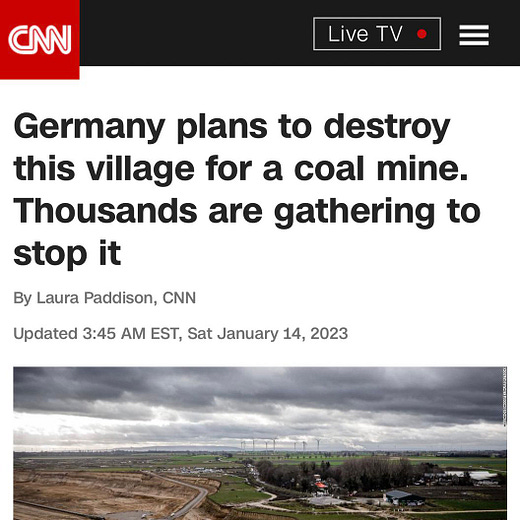Open the hamburger navigation menu
The height and width of the screenshot is (520, 520).
pyautogui.click(x=474, y=35)
